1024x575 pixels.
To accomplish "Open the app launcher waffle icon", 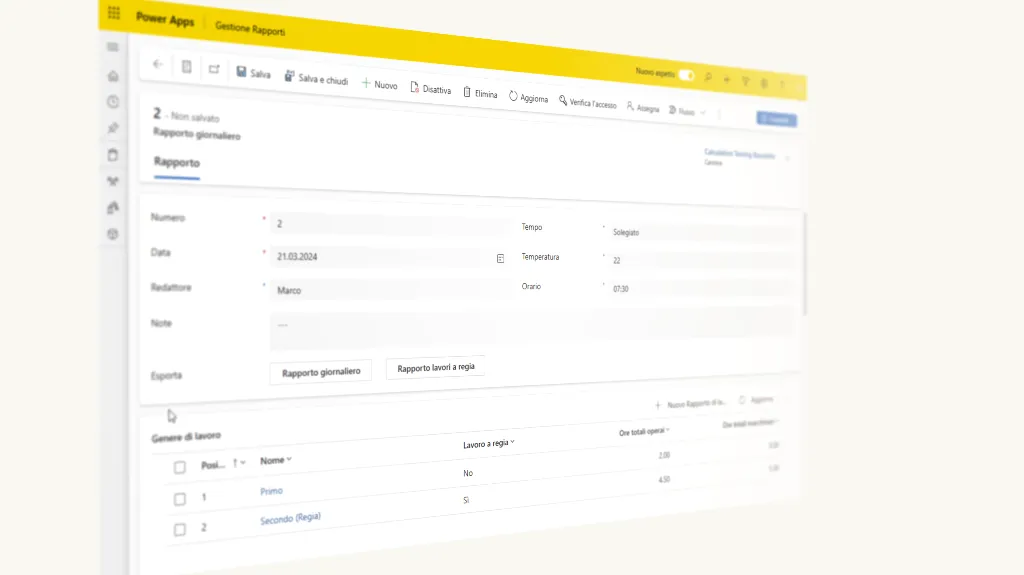I will pyautogui.click(x=114, y=13).
